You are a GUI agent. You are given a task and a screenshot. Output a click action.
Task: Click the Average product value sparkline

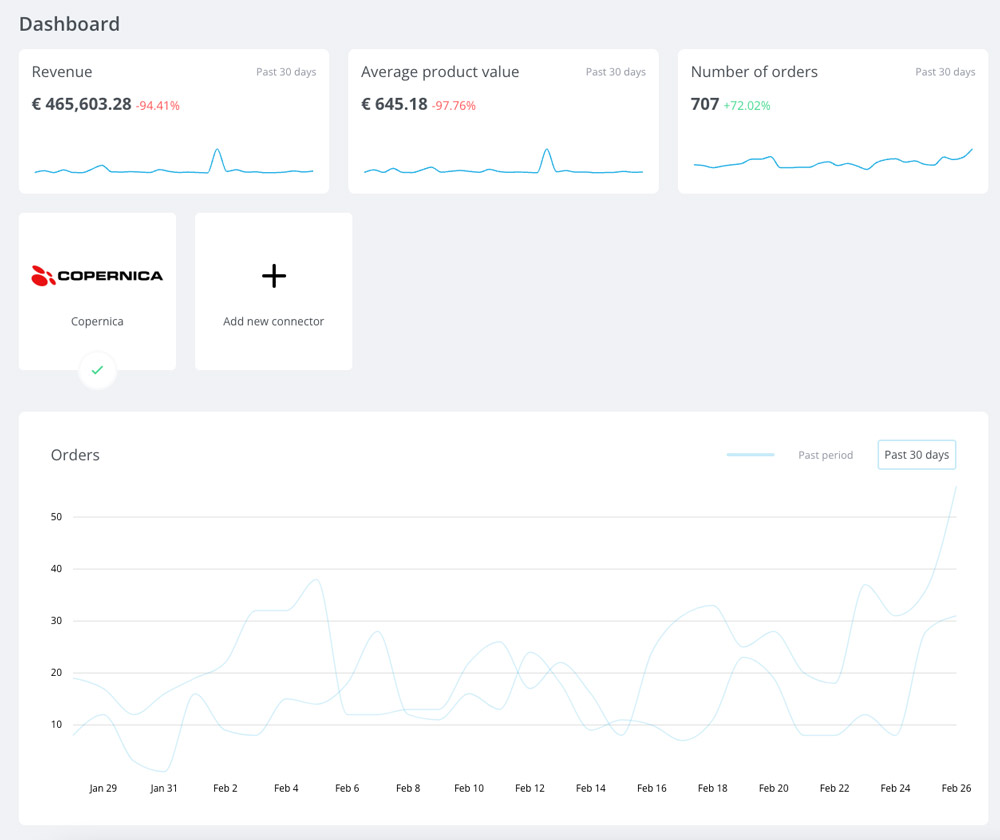503,161
